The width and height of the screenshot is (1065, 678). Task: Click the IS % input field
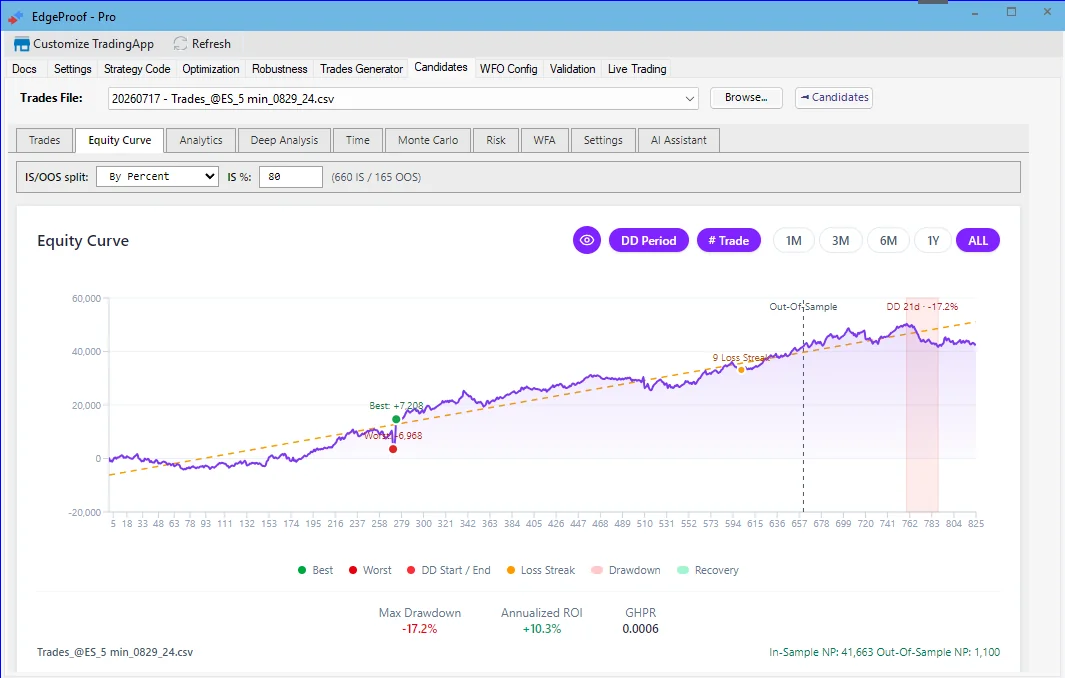coord(291,177)
